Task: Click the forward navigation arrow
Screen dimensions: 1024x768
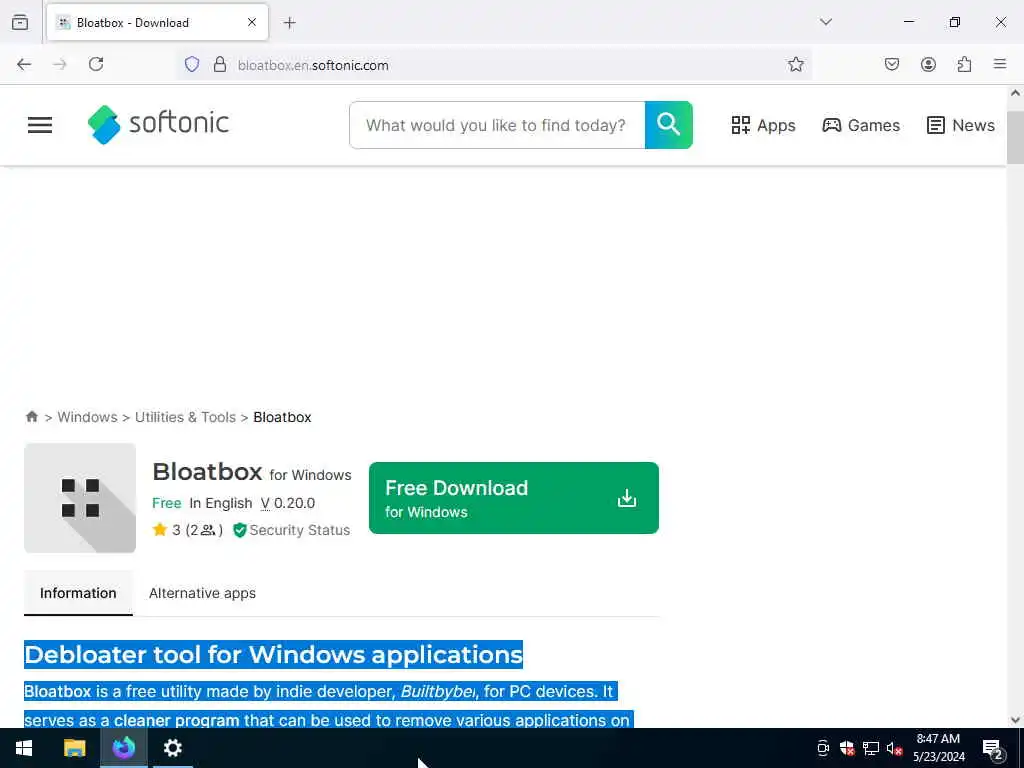Action: pos(60,64)
